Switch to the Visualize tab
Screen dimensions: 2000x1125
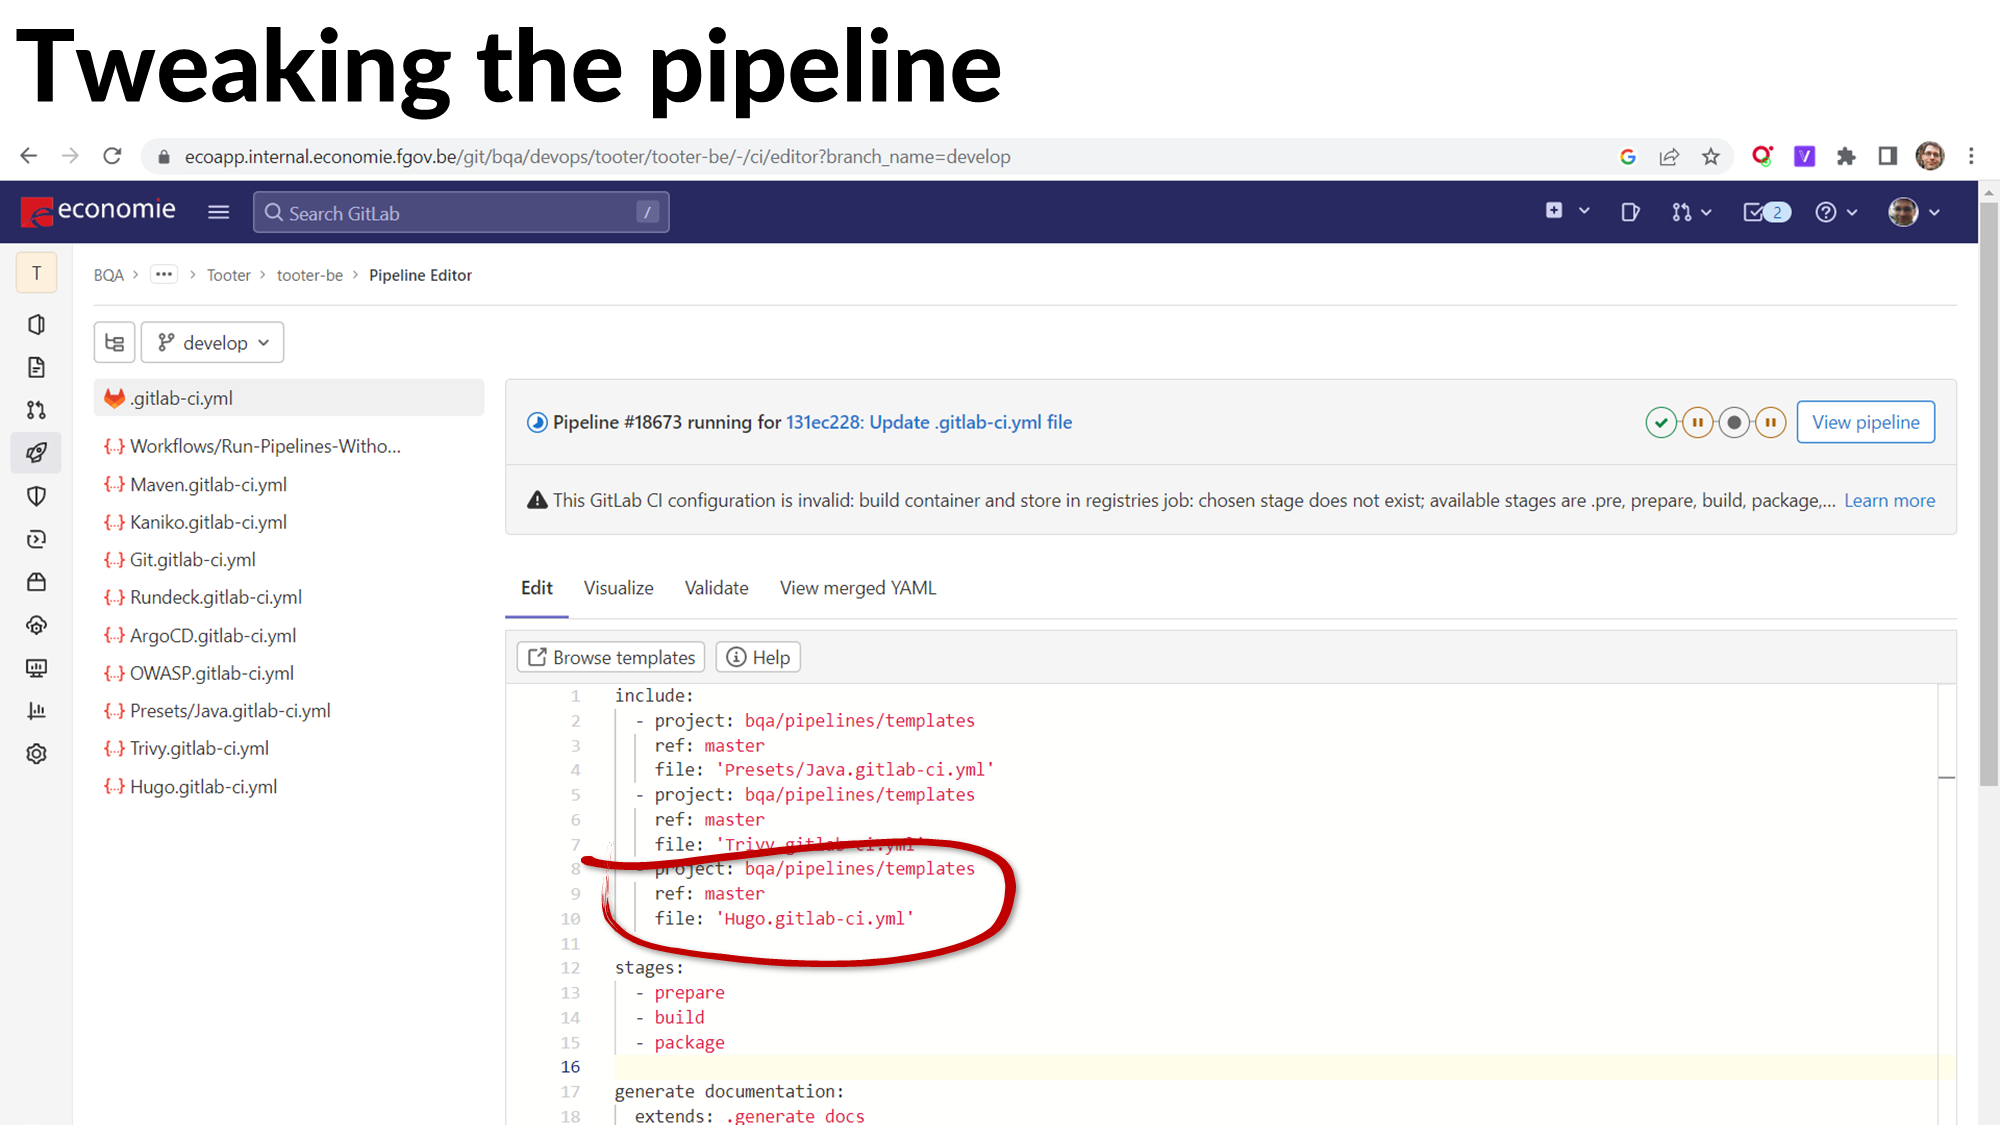pyautogui.click(x=618, y=588)
